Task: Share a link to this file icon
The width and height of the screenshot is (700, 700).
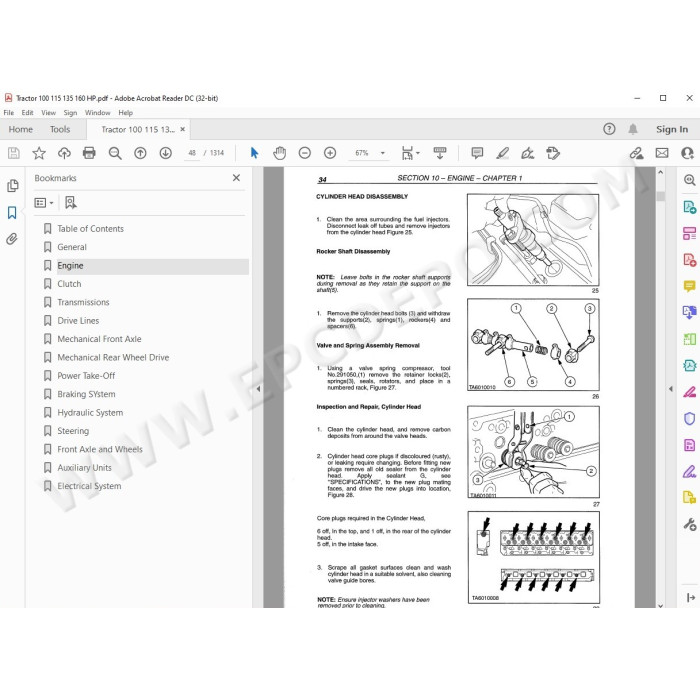Action: (x=637, y=153)
